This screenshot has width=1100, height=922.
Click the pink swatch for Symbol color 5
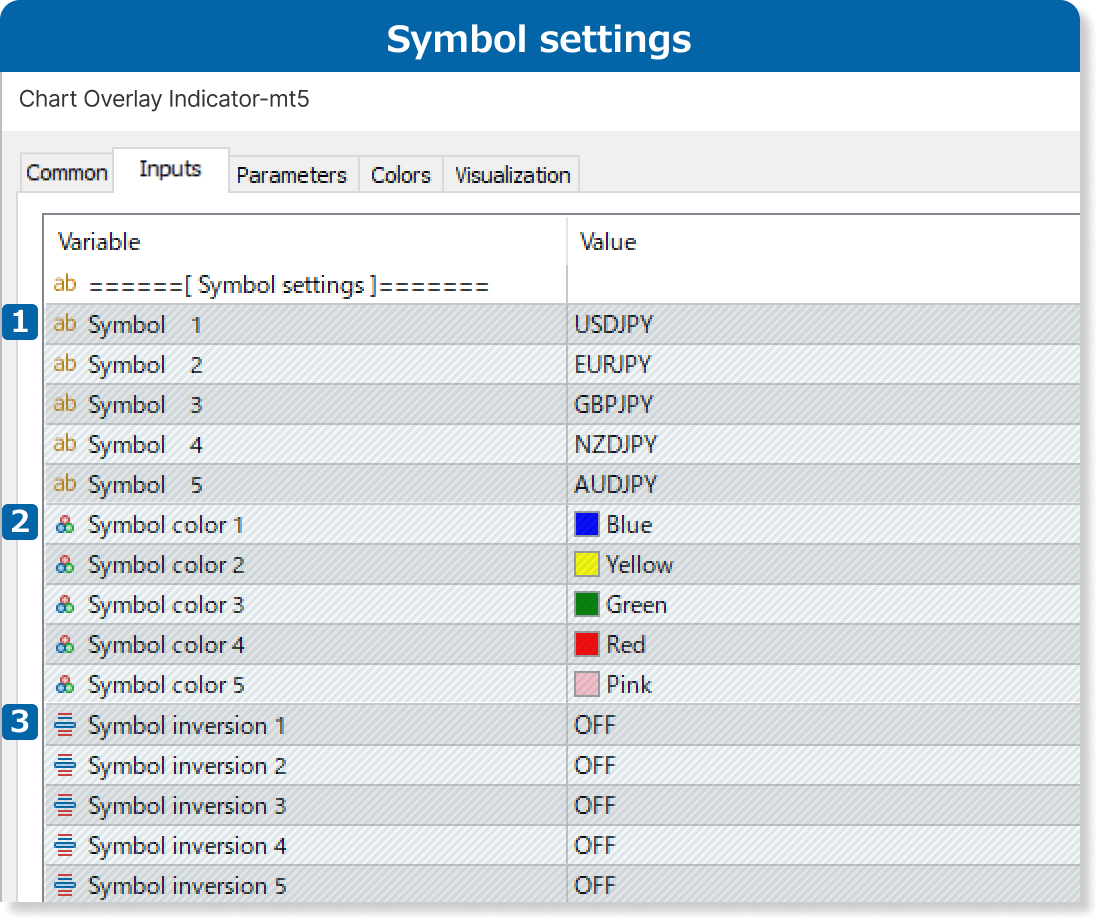586,684
